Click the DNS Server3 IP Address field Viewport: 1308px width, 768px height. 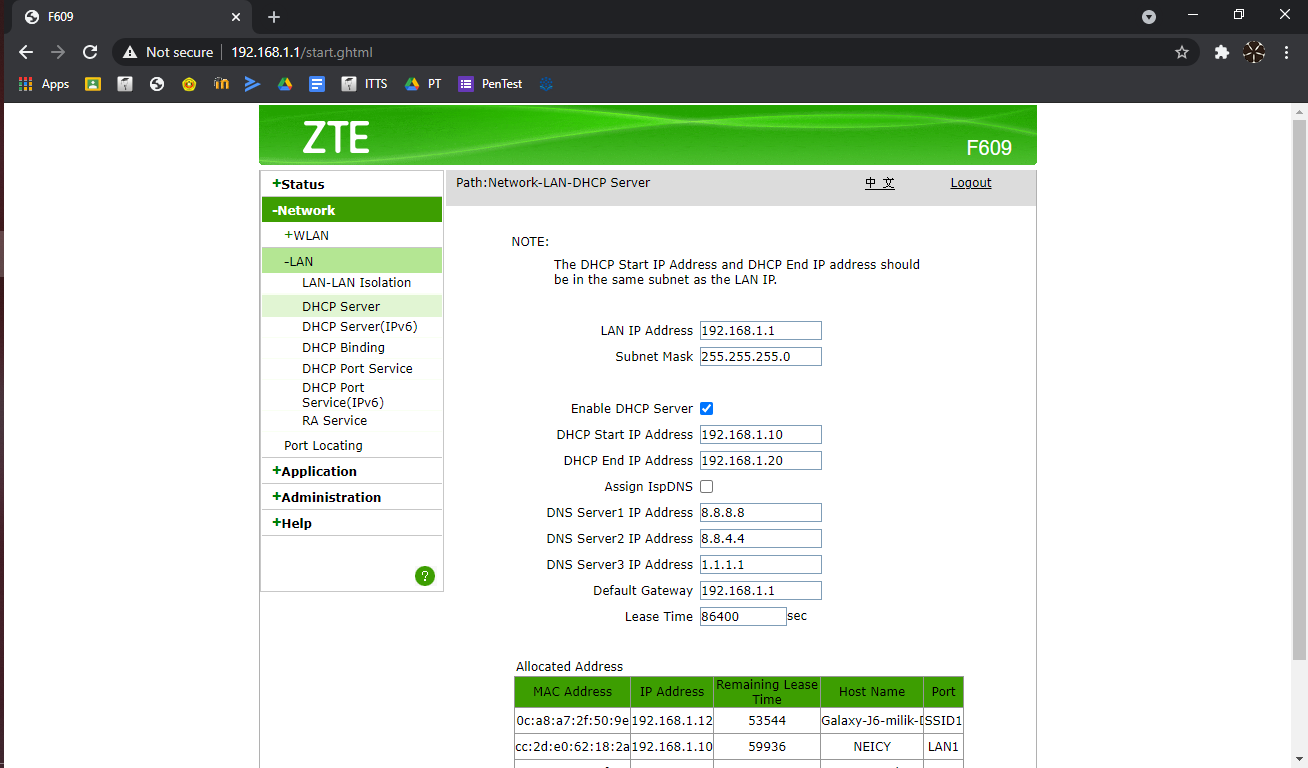[761, 565]
